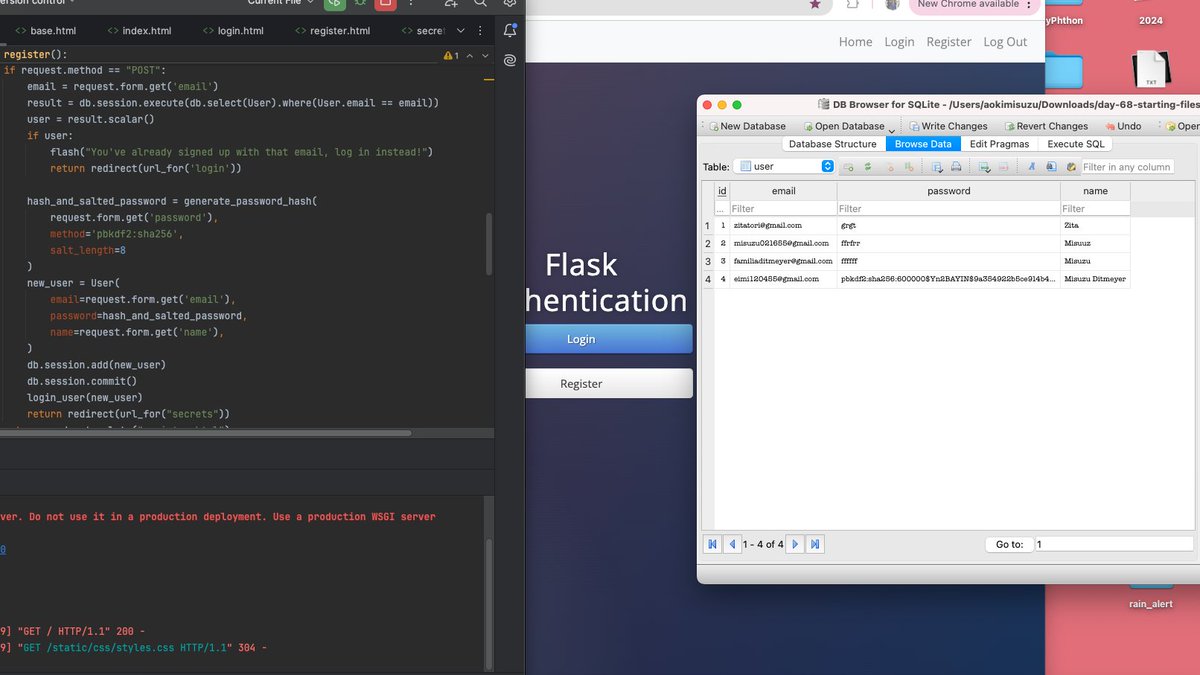The height and width of the screenshot is (675, 1200).
Task: Expand hidden editor tabs chevron
Action: [x=461, y=31]
